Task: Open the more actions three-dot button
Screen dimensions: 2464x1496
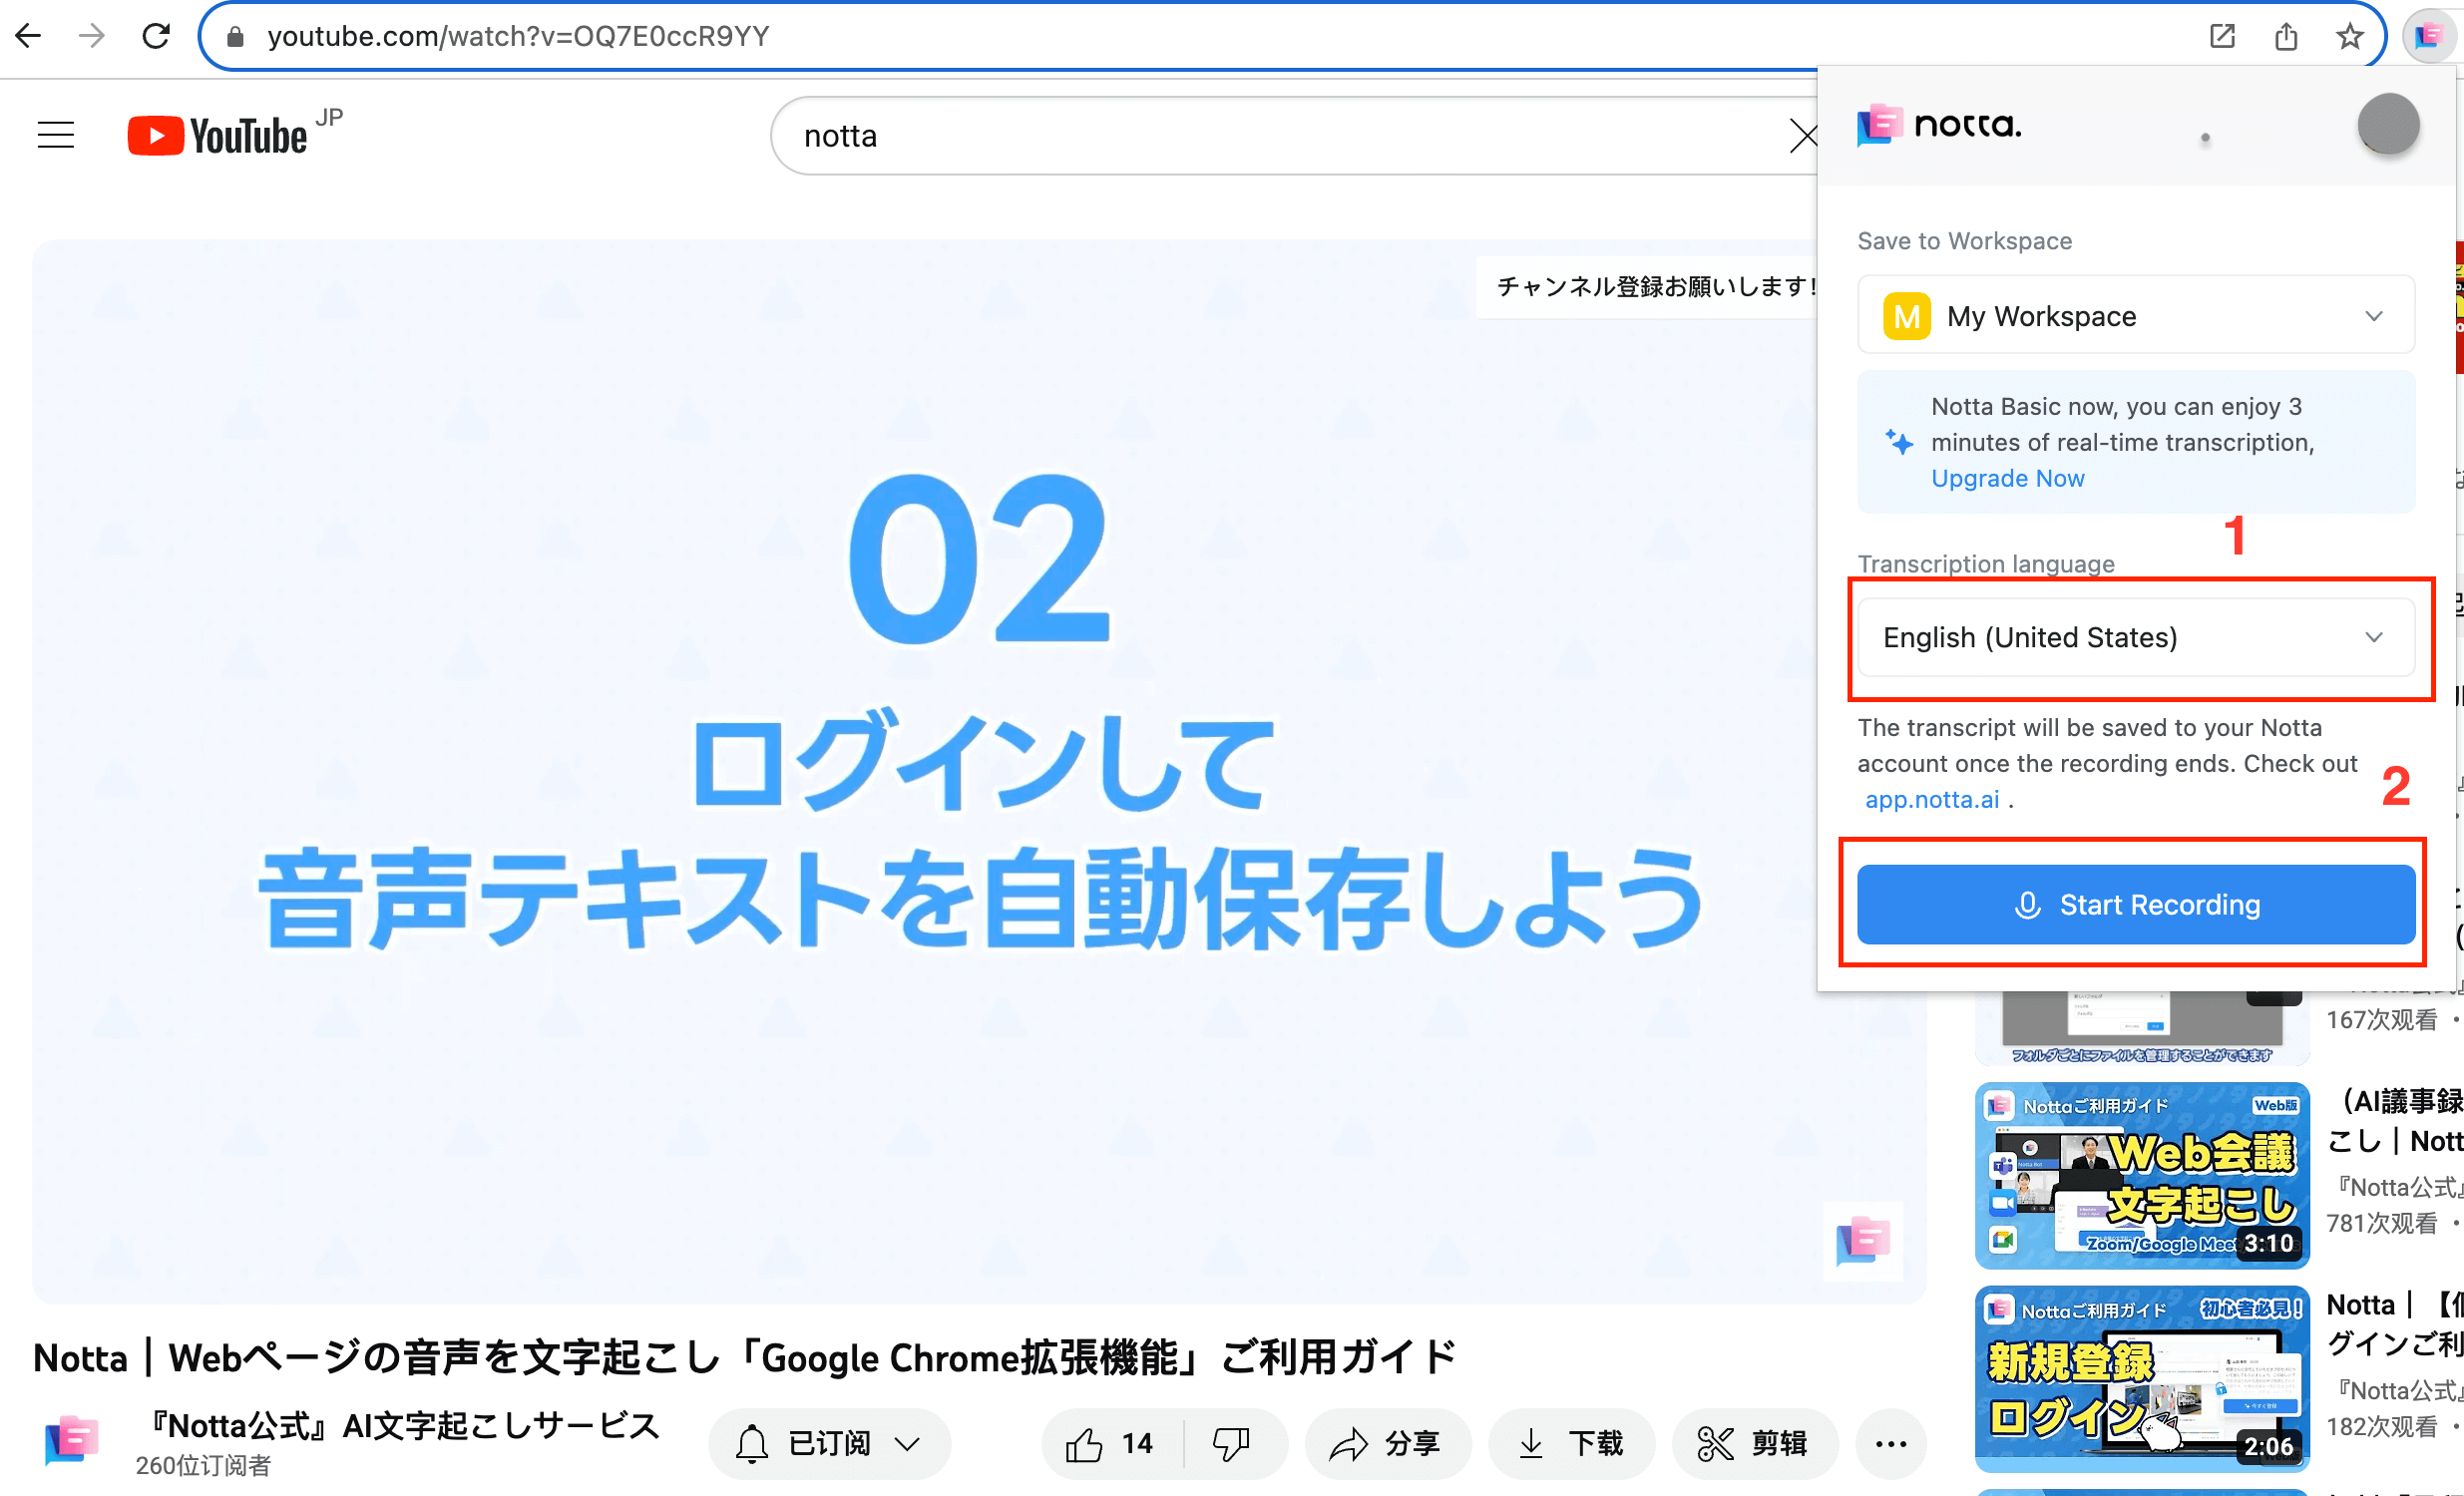Action: 1891,1443
